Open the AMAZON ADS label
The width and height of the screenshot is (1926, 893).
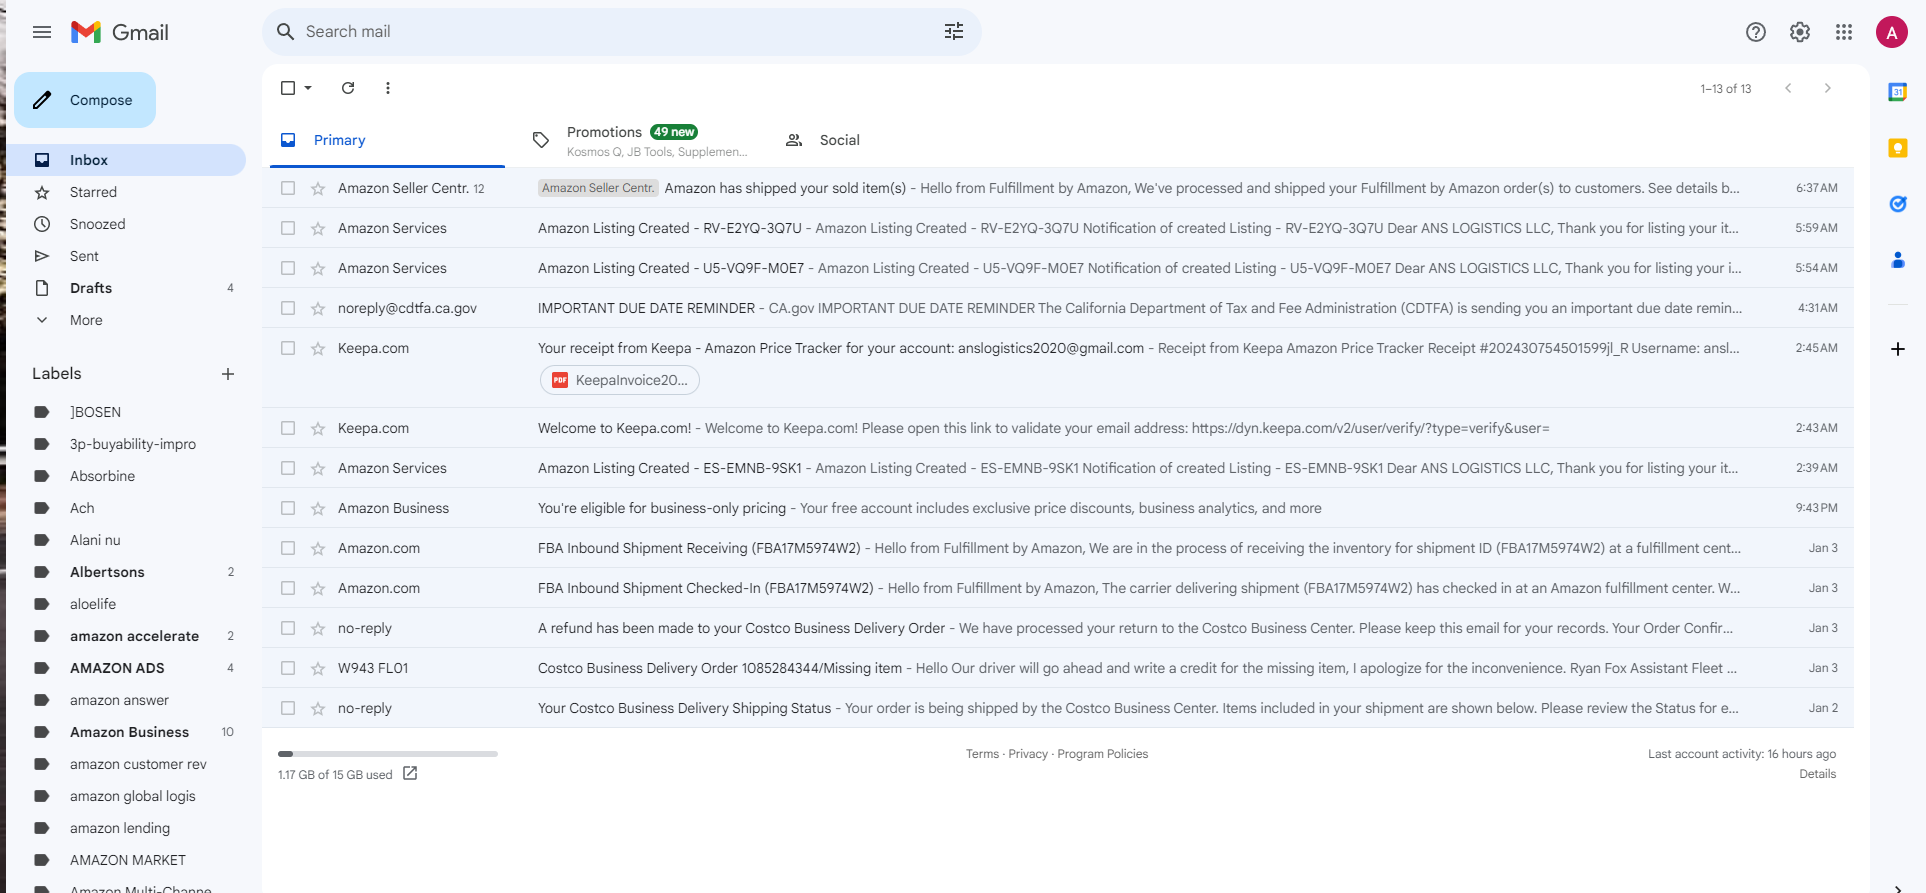(x=126, y=668)
